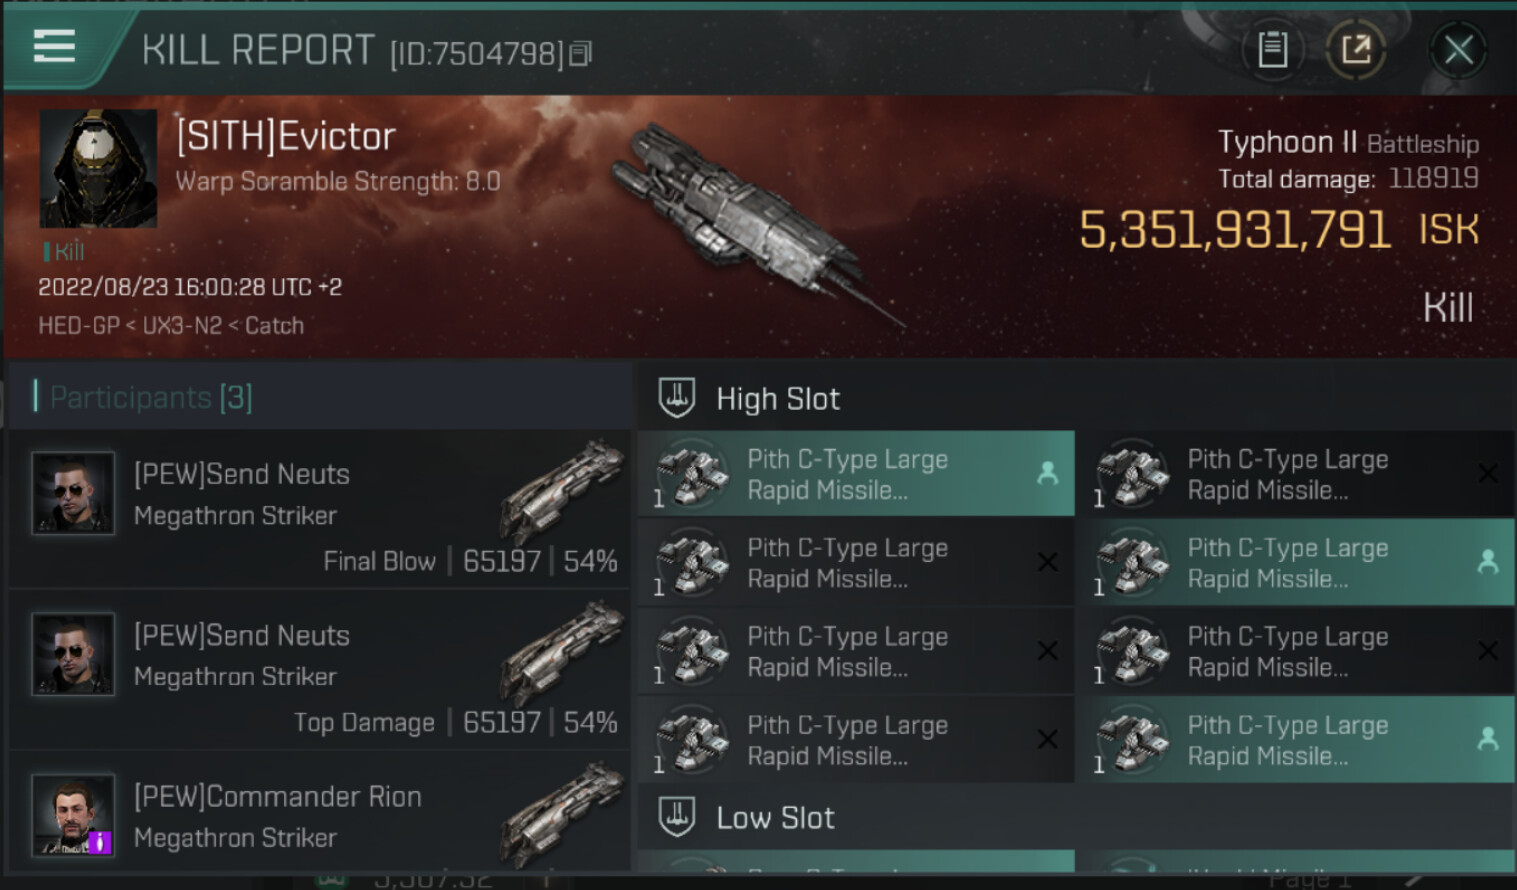Click person icon on bottom-right Pith launcher
The height and width of the screenshot is (890, 1517).
pos(1488,739)
